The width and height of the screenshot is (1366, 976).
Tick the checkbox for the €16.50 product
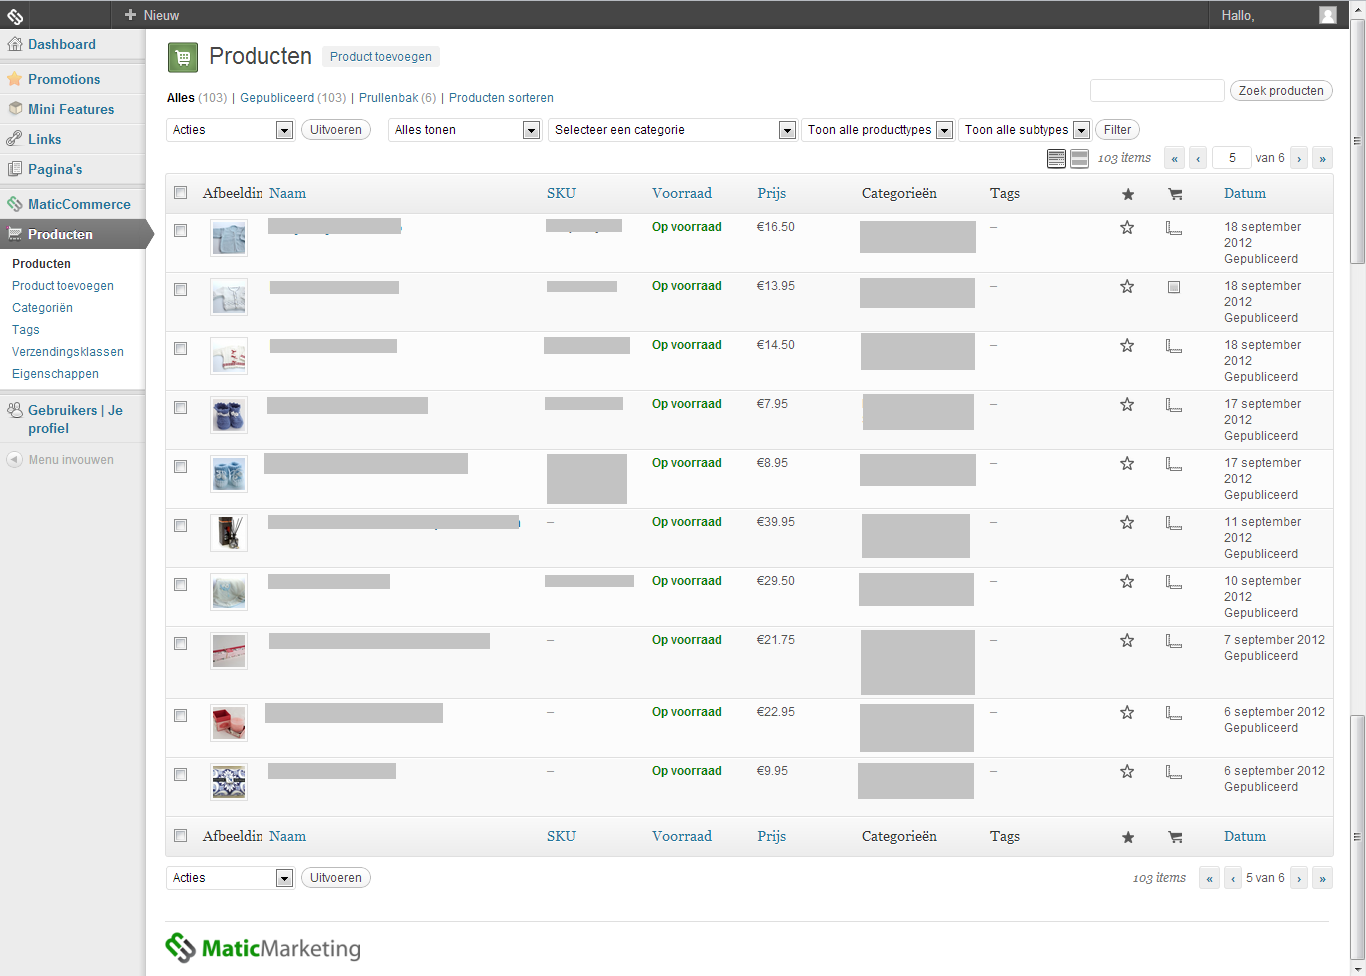(181, 231)
